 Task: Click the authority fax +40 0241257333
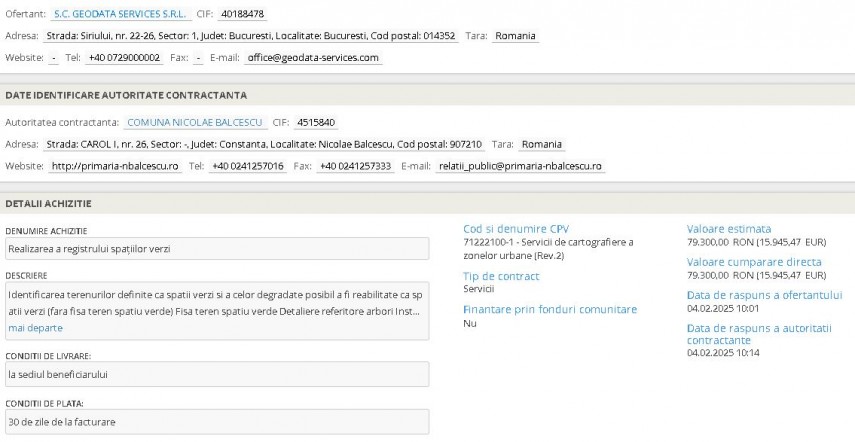point(356,166)
